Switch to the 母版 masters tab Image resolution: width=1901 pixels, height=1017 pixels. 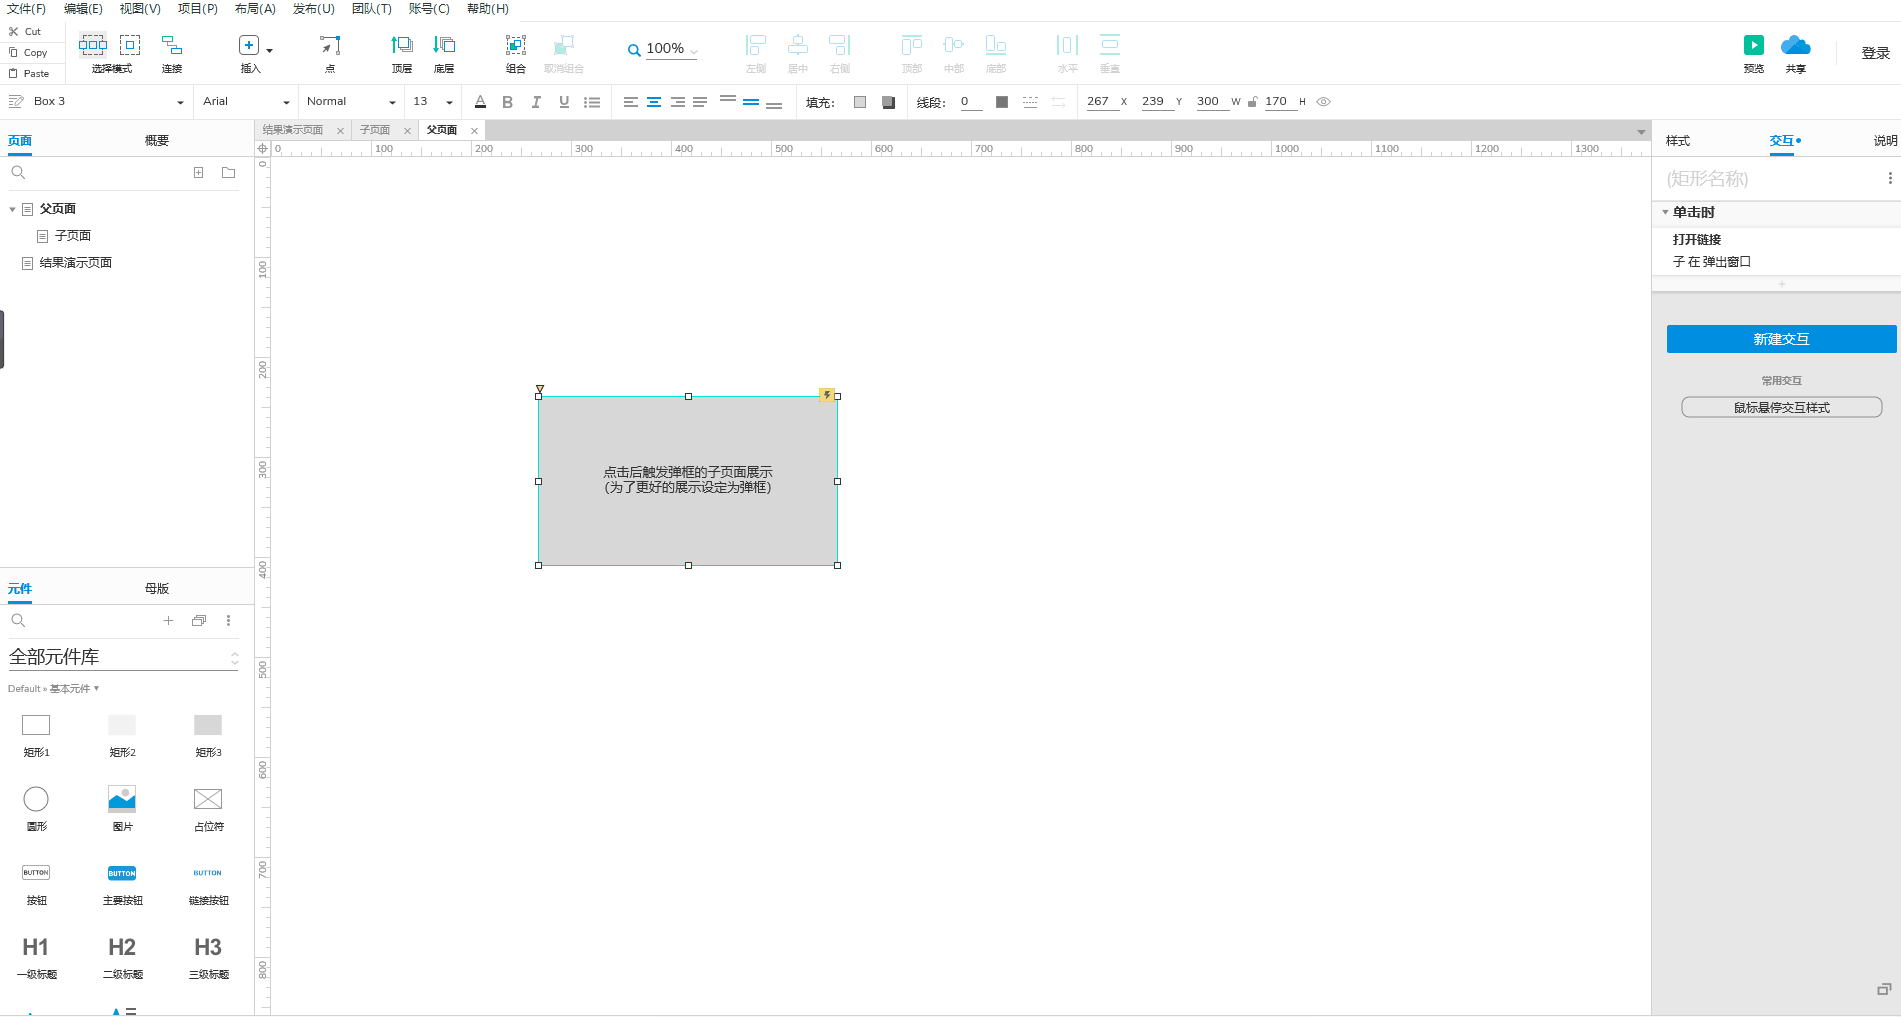coord(157,589)
